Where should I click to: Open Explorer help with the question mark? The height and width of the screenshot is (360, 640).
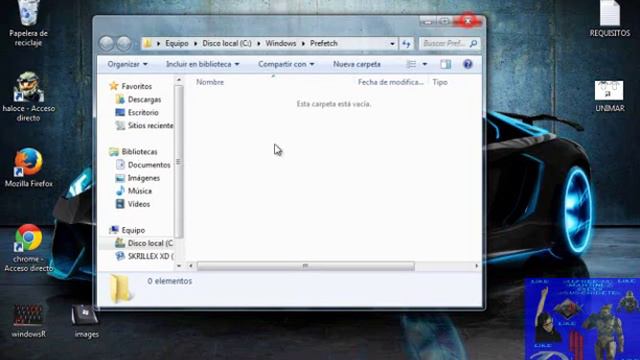coord(468,64)
